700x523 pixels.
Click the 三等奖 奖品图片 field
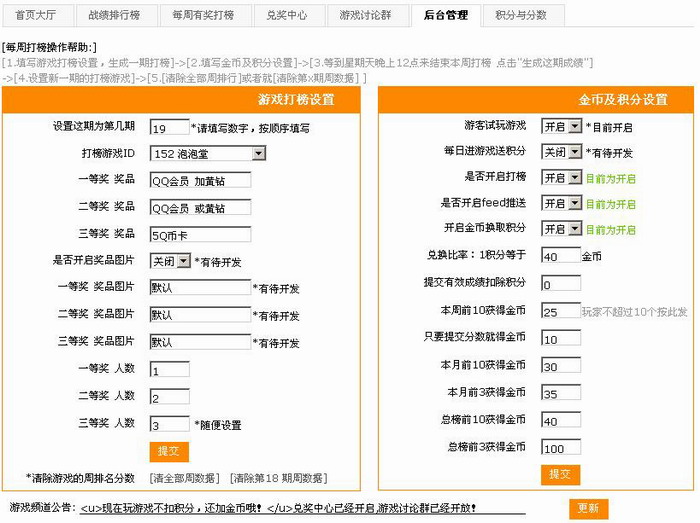coord(200,342)
